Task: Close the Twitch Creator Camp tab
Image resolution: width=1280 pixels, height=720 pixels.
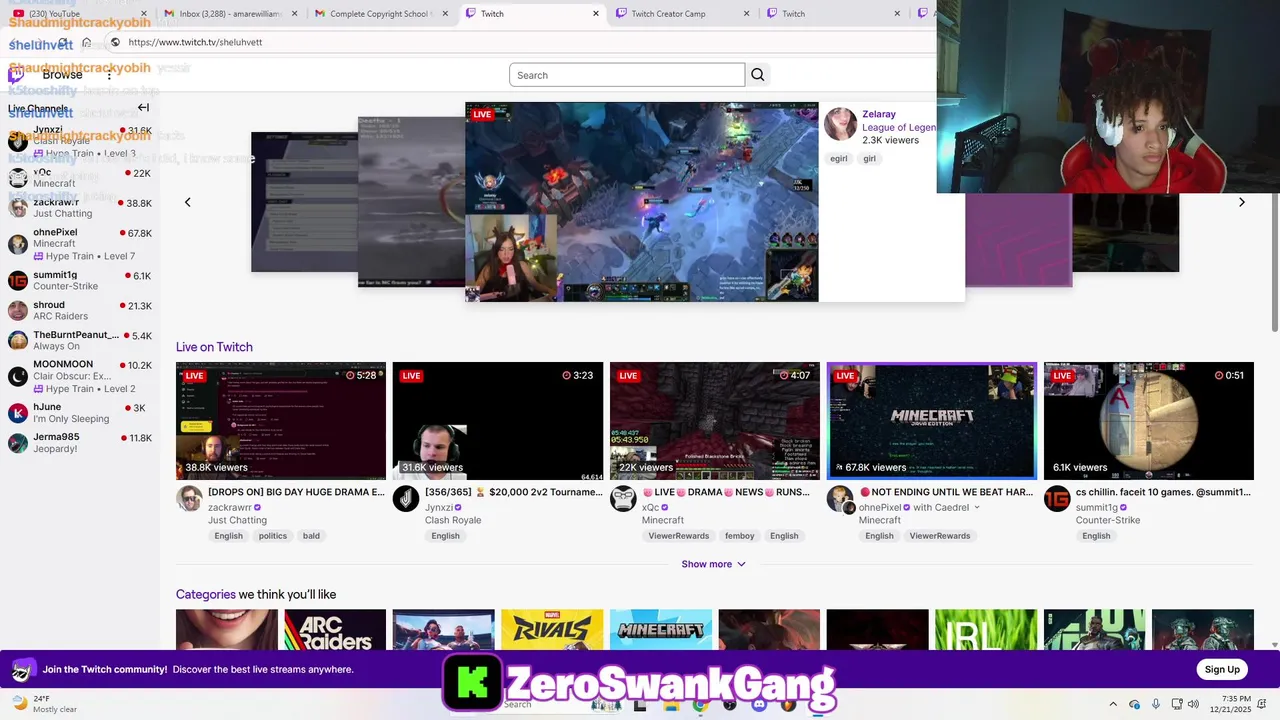Action: [746, 14]
